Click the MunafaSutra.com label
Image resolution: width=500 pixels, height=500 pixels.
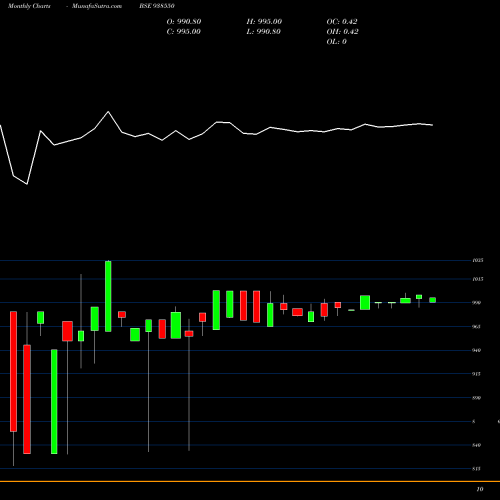pyautogui.click(x=97, y=6)
